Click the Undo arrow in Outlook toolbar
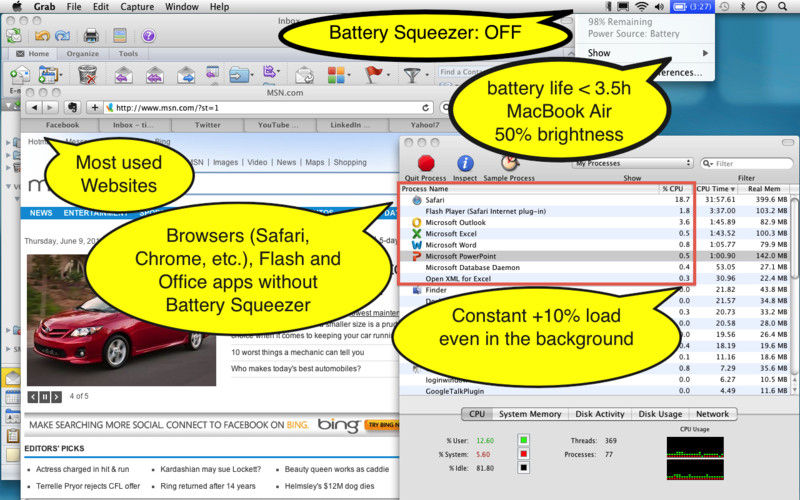800x500 pixels. click(x=42, y=36)
